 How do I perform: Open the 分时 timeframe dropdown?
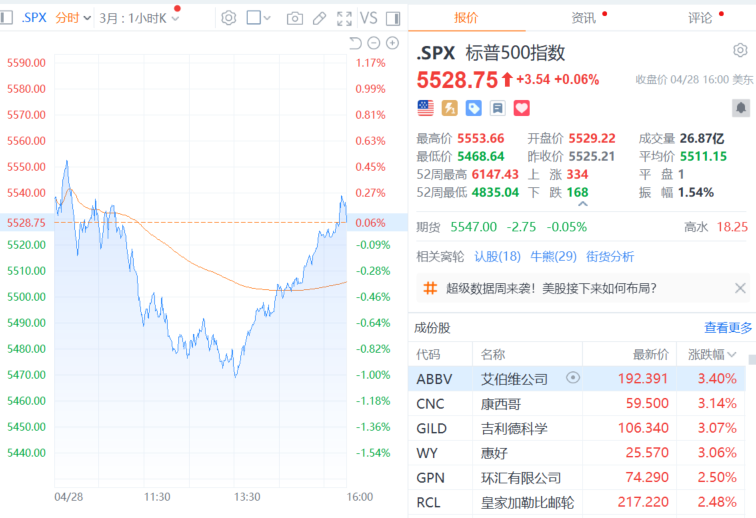click(x=73, y=18)
